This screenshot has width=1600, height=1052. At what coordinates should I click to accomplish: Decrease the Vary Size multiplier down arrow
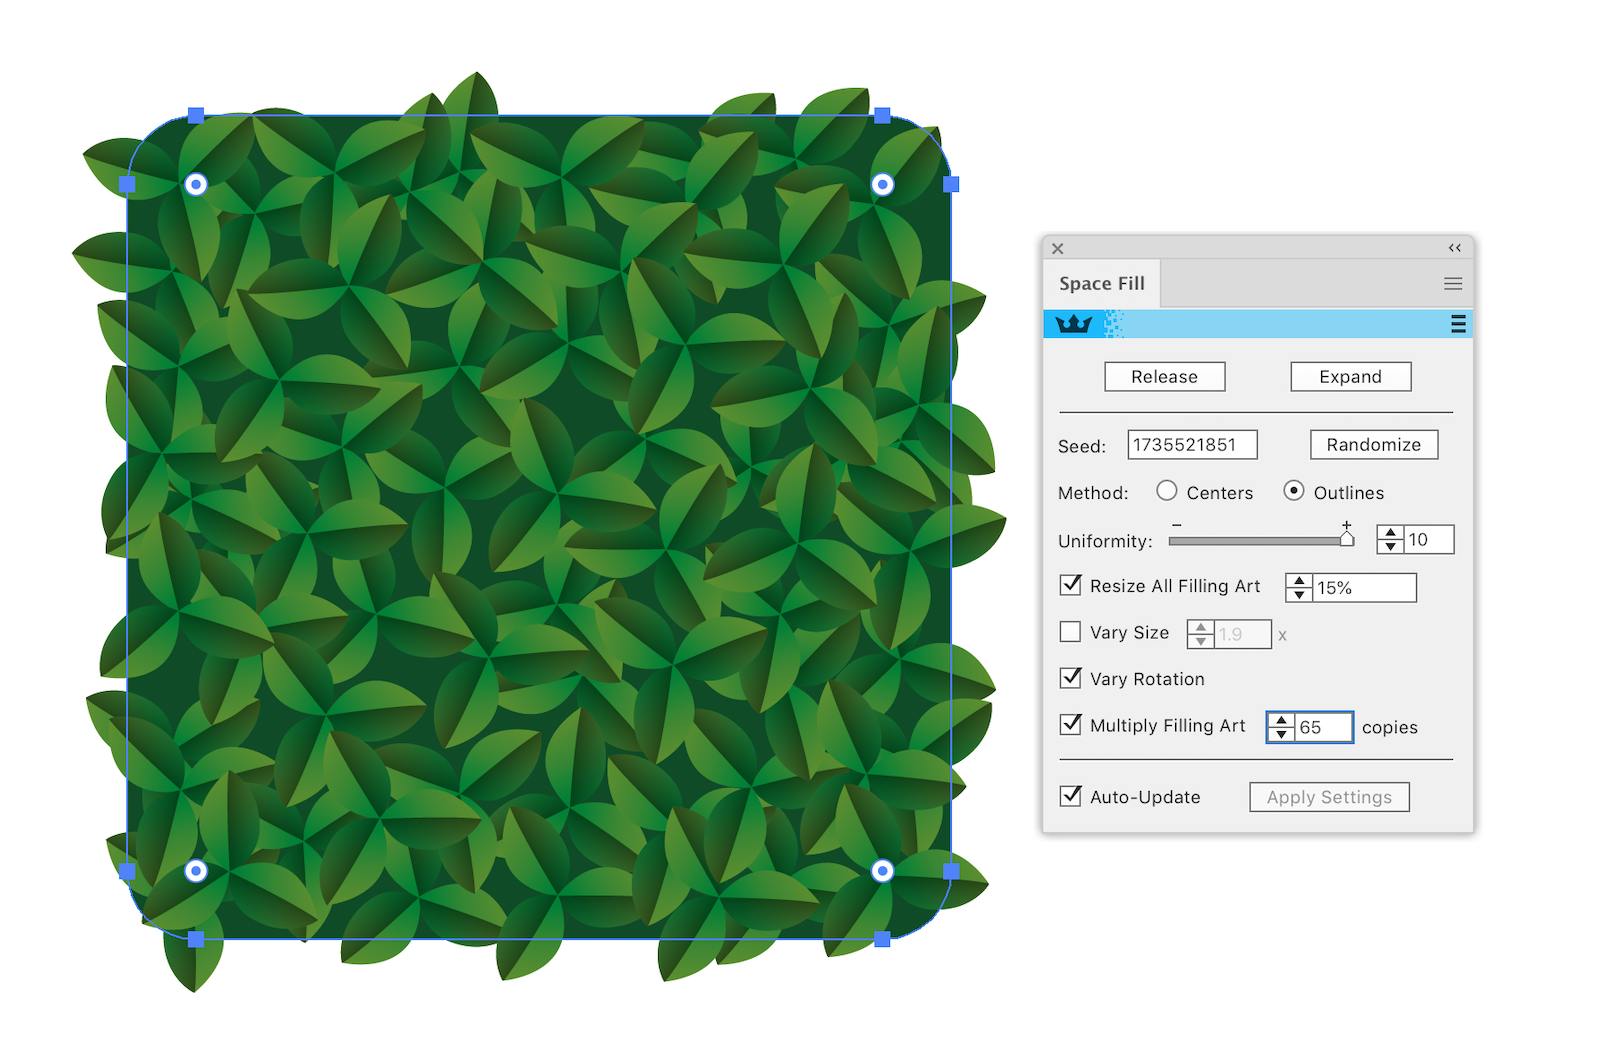point(1201,640)
